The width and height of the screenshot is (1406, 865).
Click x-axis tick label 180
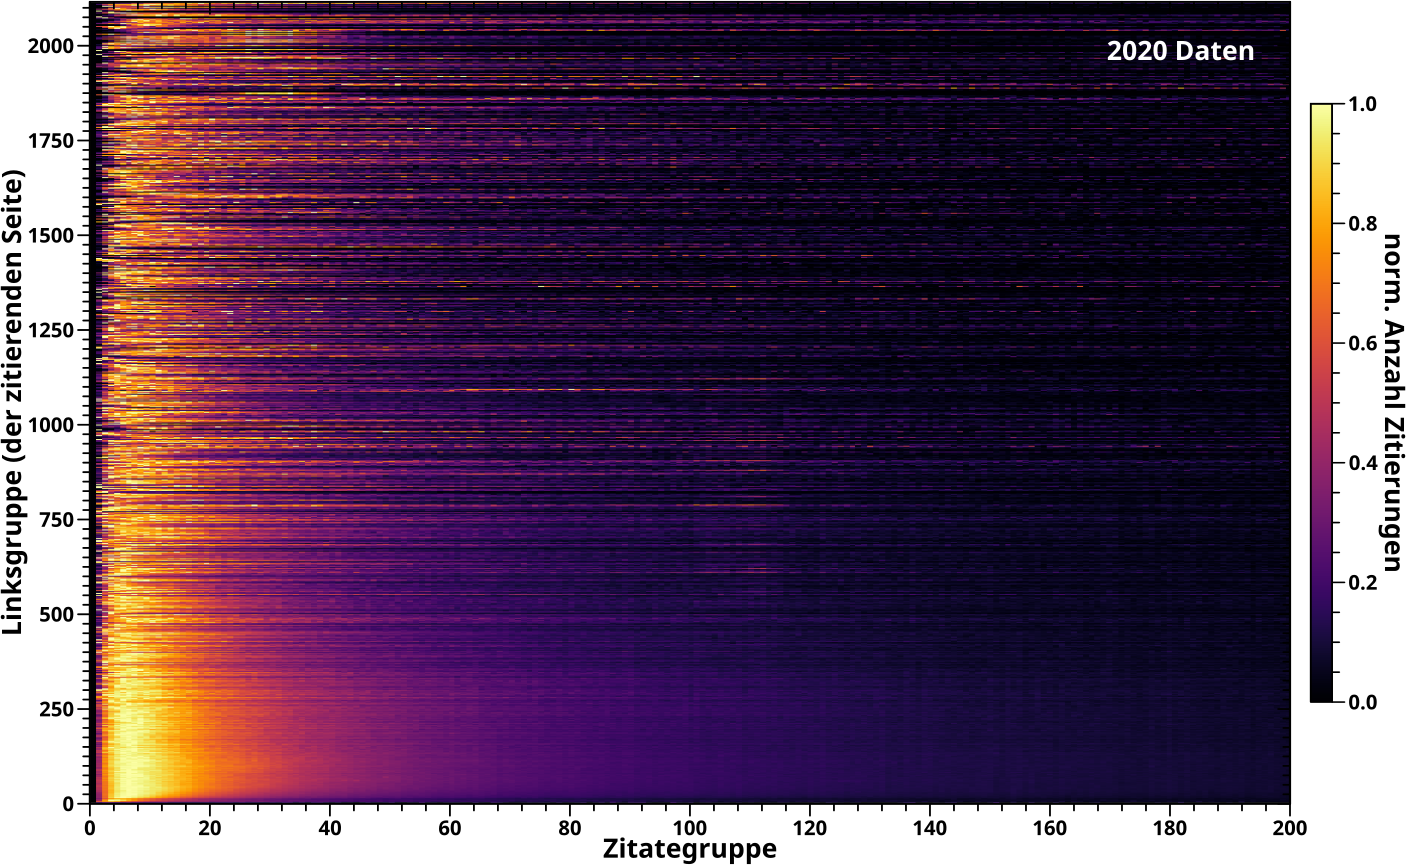[x=1170, y=827]
